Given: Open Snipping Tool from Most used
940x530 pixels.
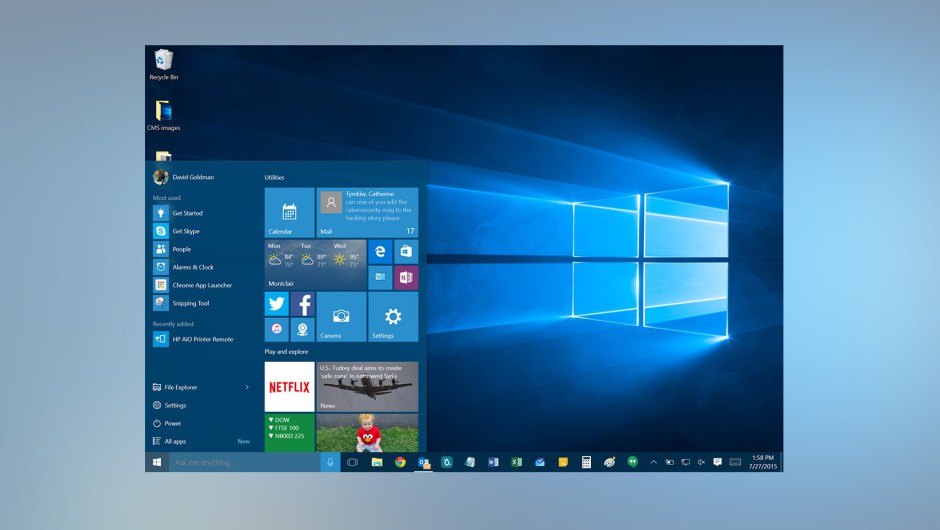Looking at the screenshot, I should (x=191, y=303).
